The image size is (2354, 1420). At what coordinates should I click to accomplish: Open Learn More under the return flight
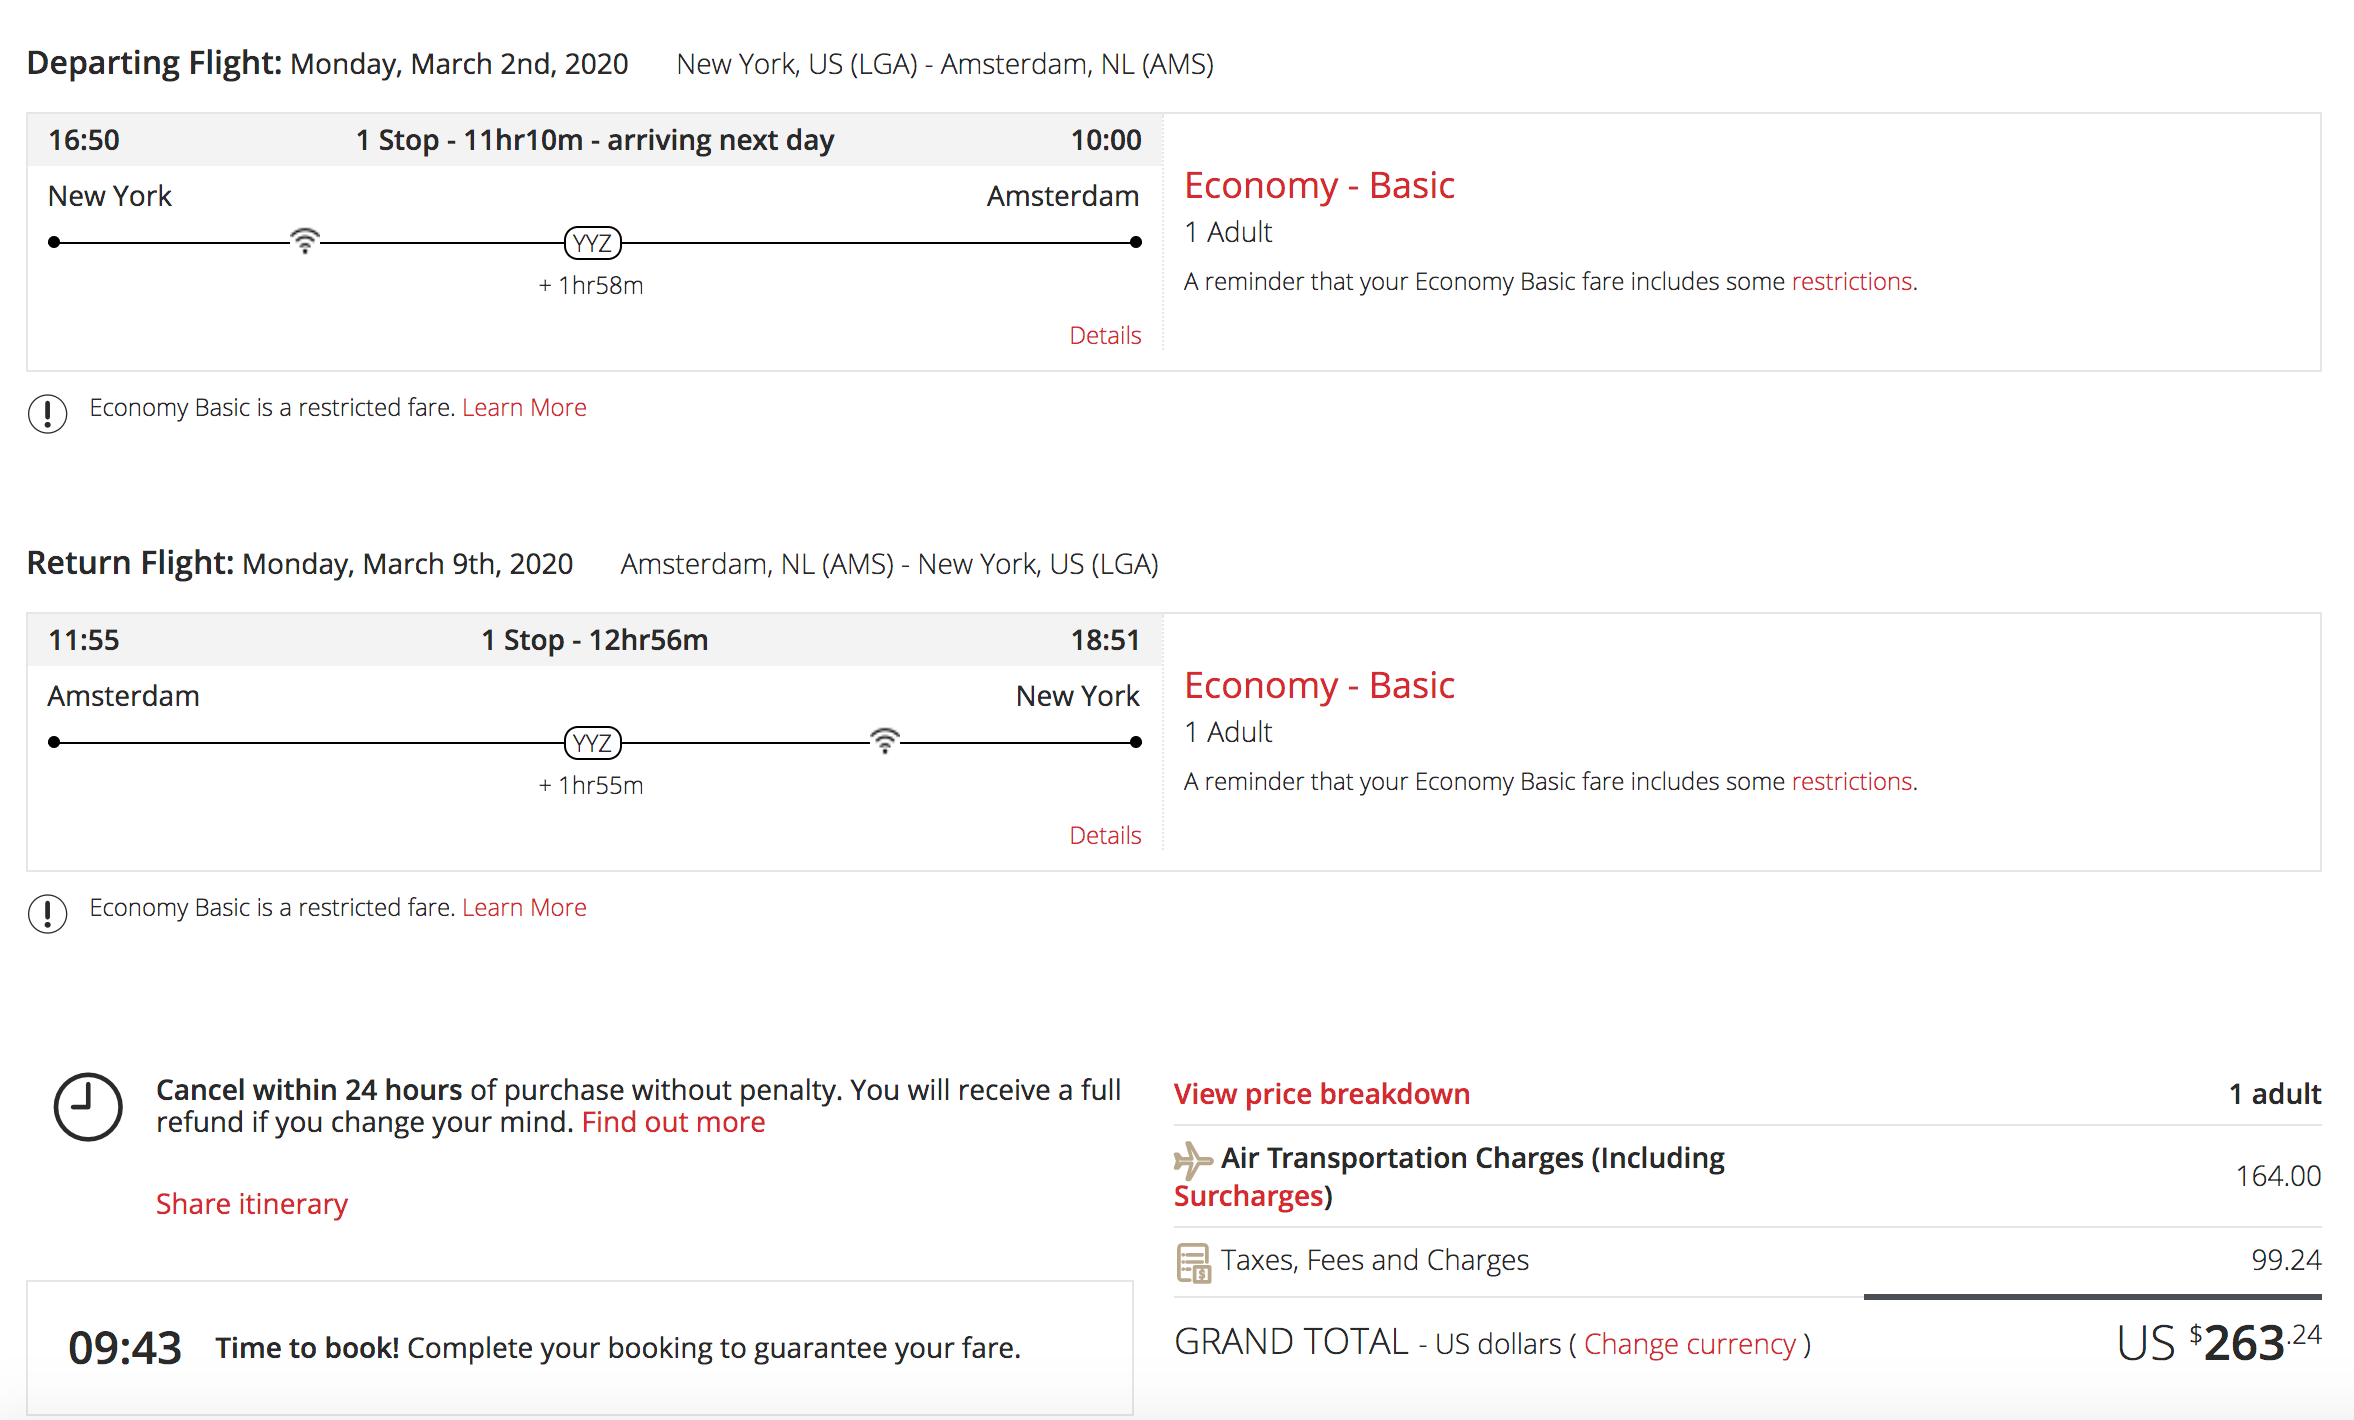[x=524, y=907]
